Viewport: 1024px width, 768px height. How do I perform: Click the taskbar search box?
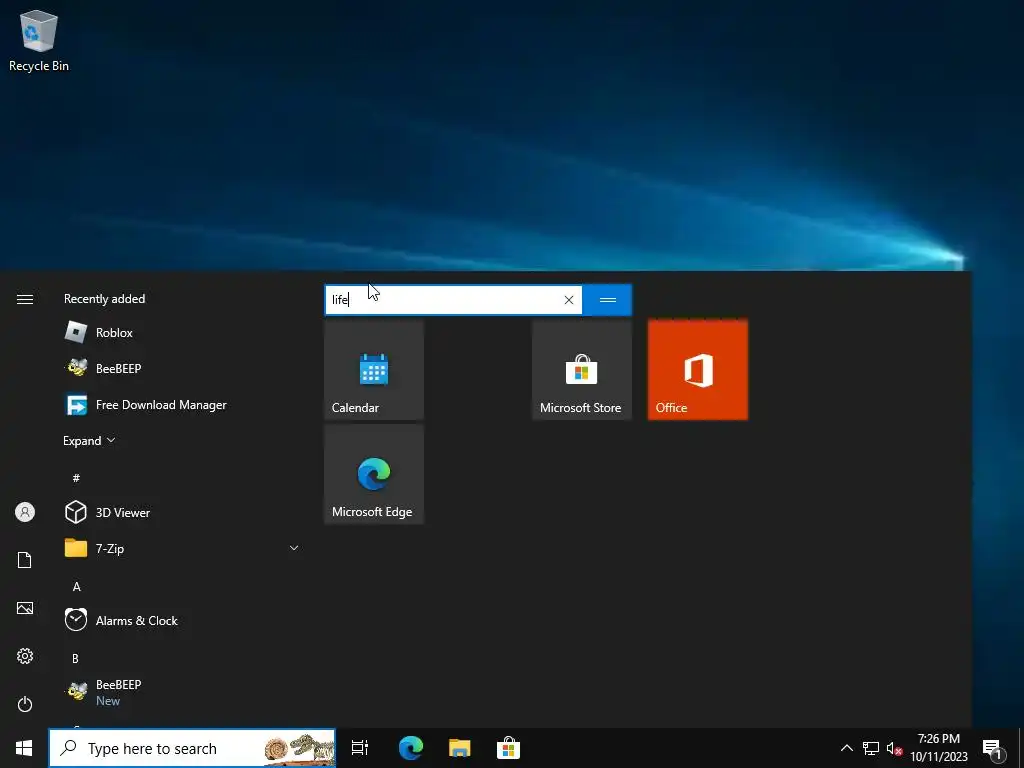(x=192, y=748)
